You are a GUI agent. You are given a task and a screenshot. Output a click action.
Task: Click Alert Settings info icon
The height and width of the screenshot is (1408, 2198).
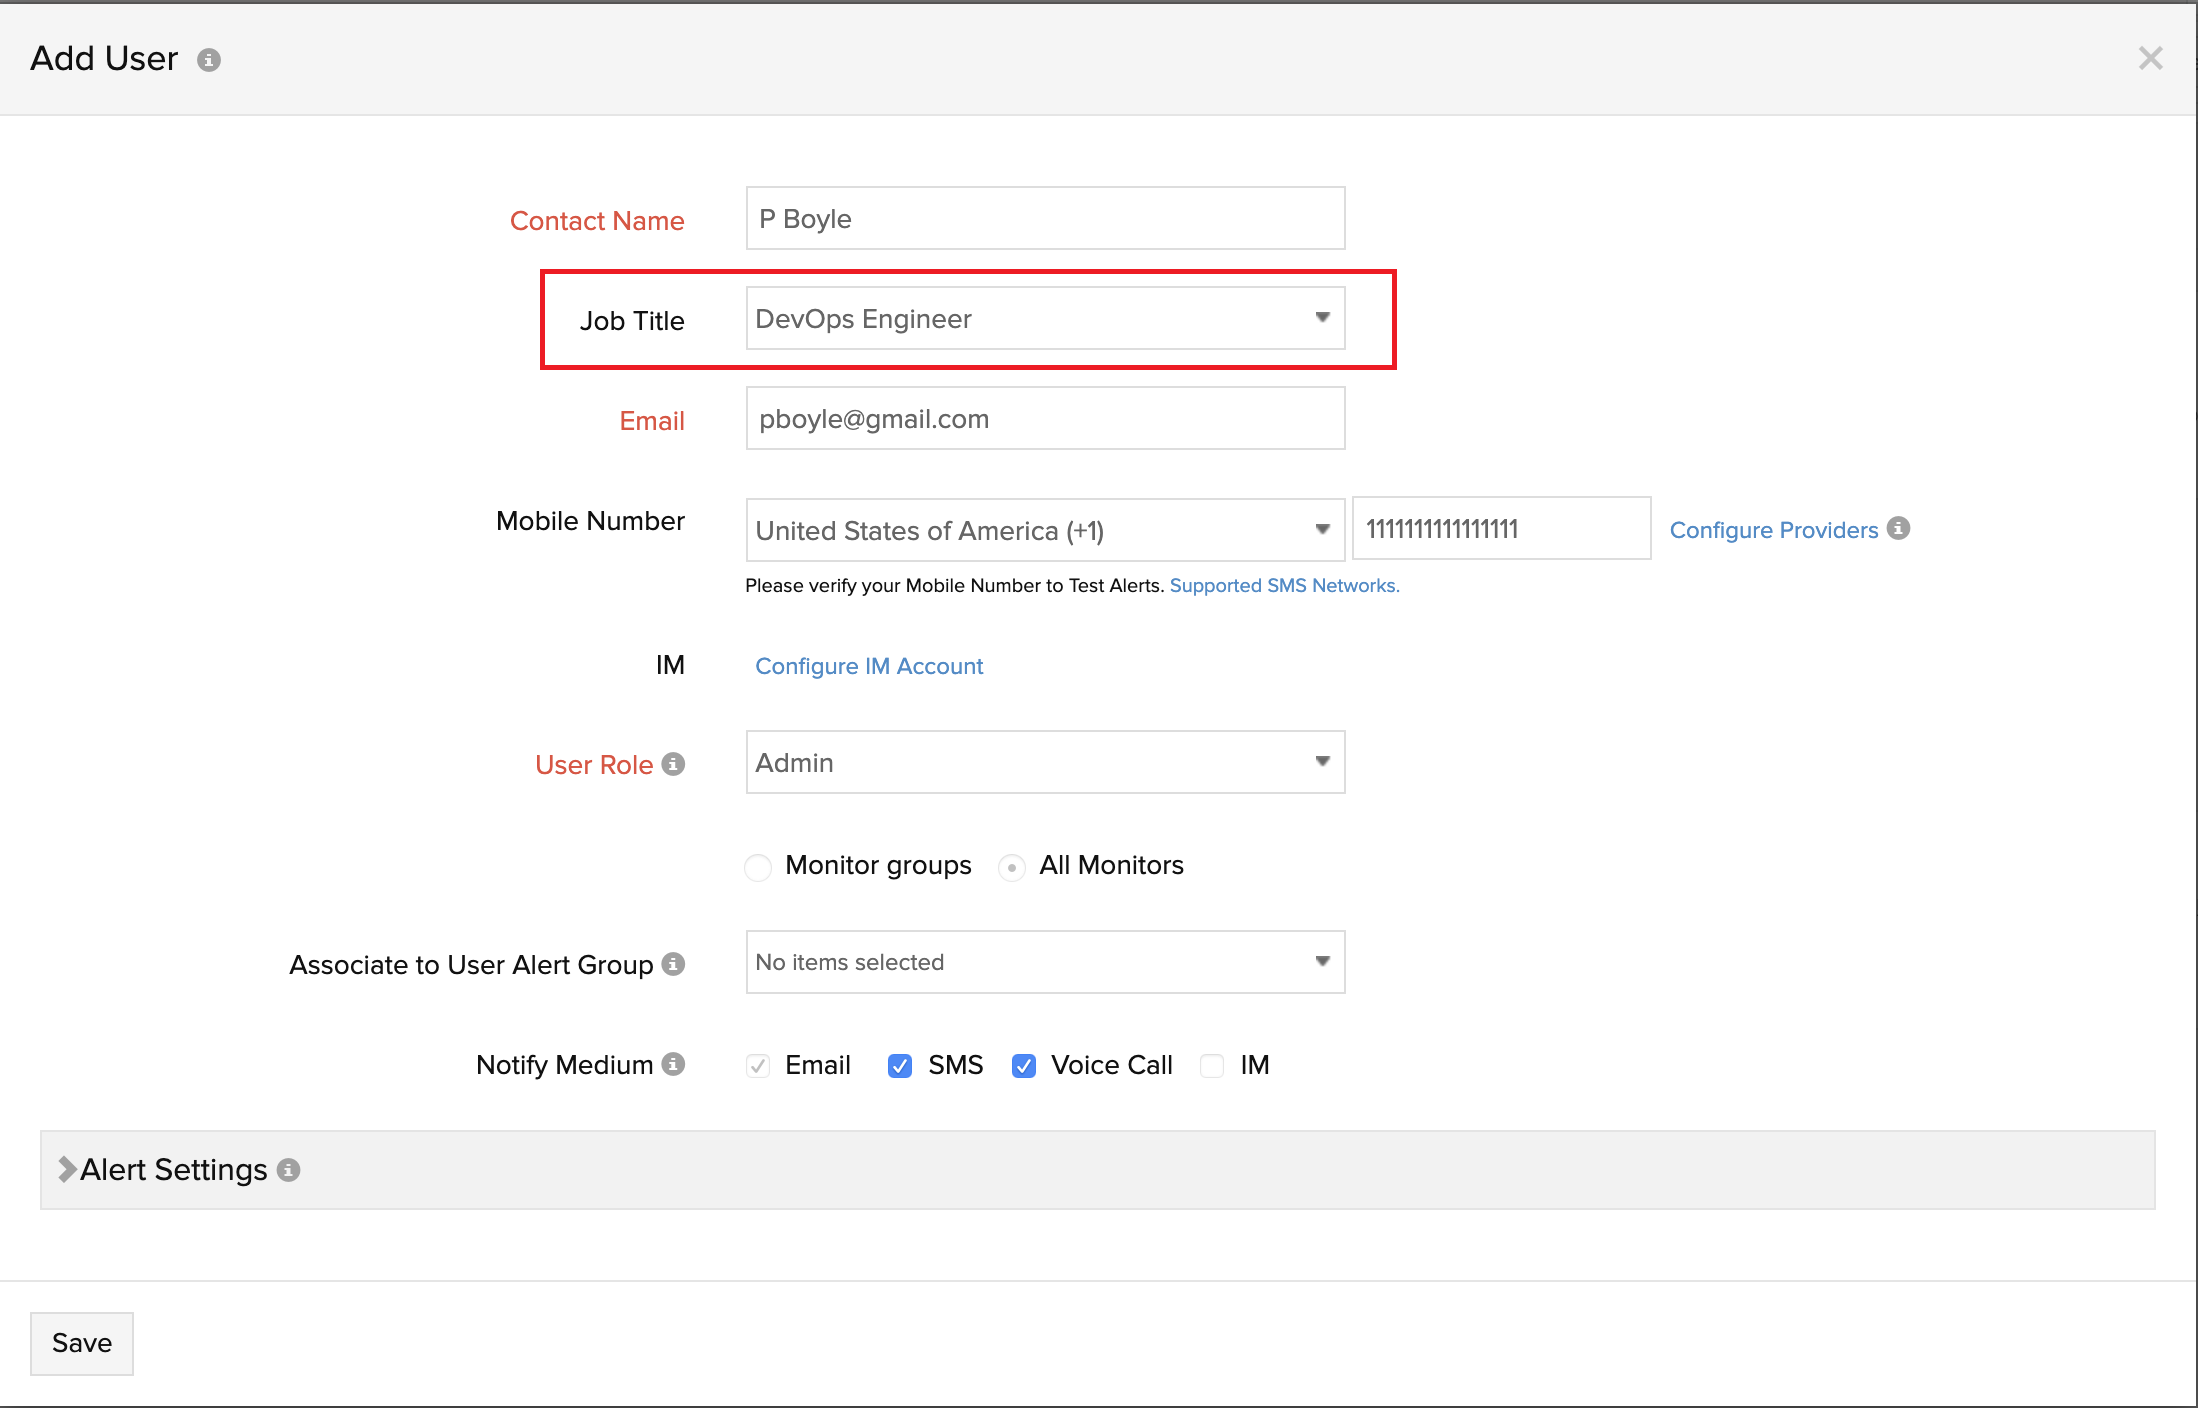289,1170
